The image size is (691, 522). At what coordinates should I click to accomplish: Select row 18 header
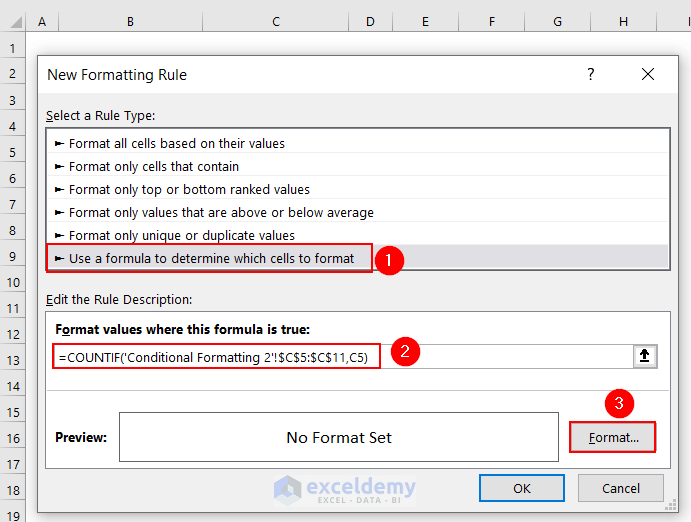coord(14,490)
